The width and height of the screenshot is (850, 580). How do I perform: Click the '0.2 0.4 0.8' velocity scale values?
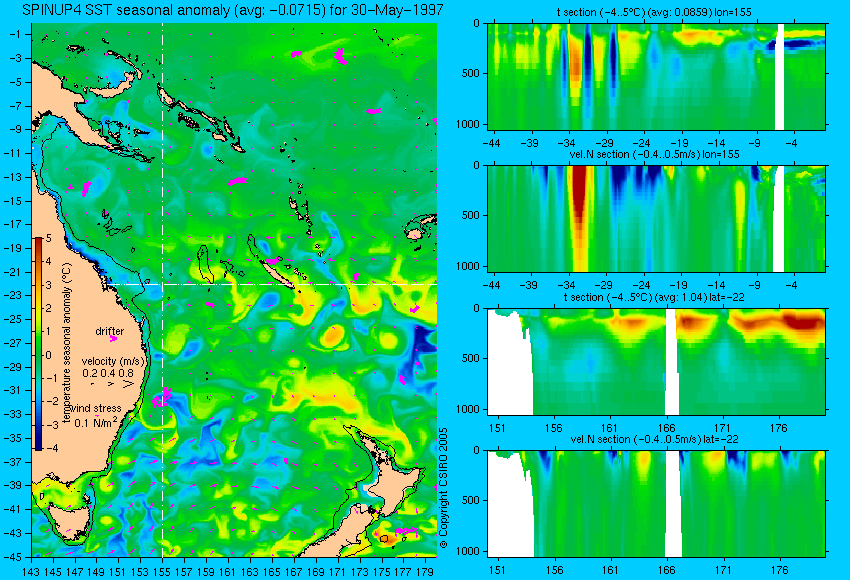coord(108,373)
